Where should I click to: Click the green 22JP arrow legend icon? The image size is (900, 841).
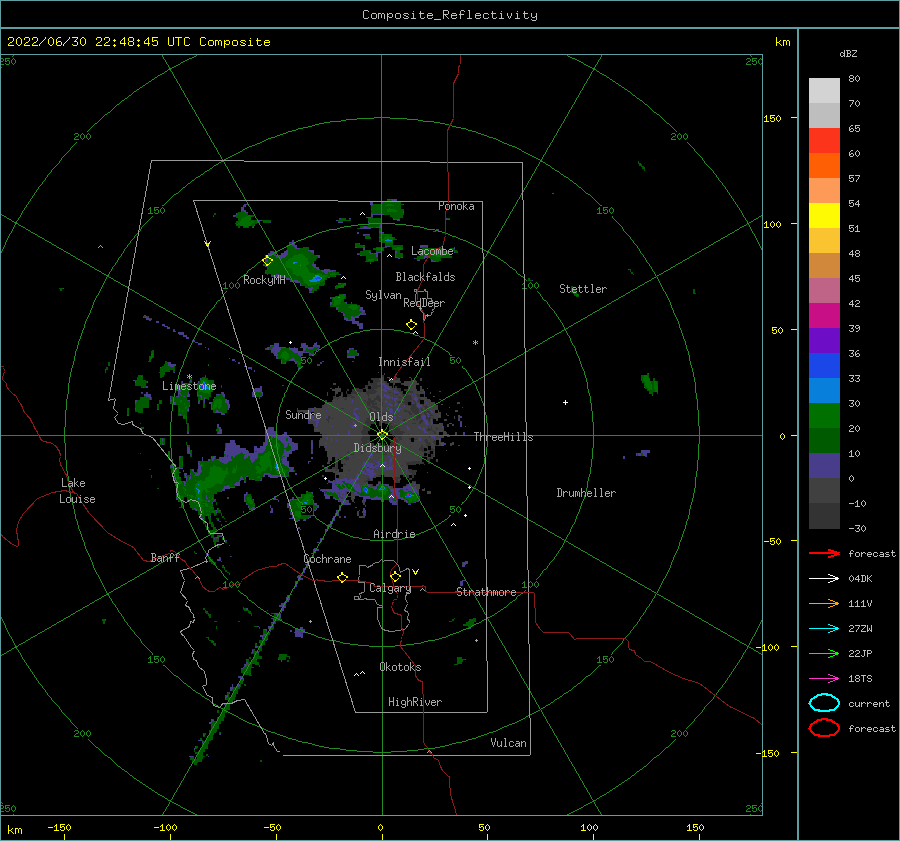point(824,653)
